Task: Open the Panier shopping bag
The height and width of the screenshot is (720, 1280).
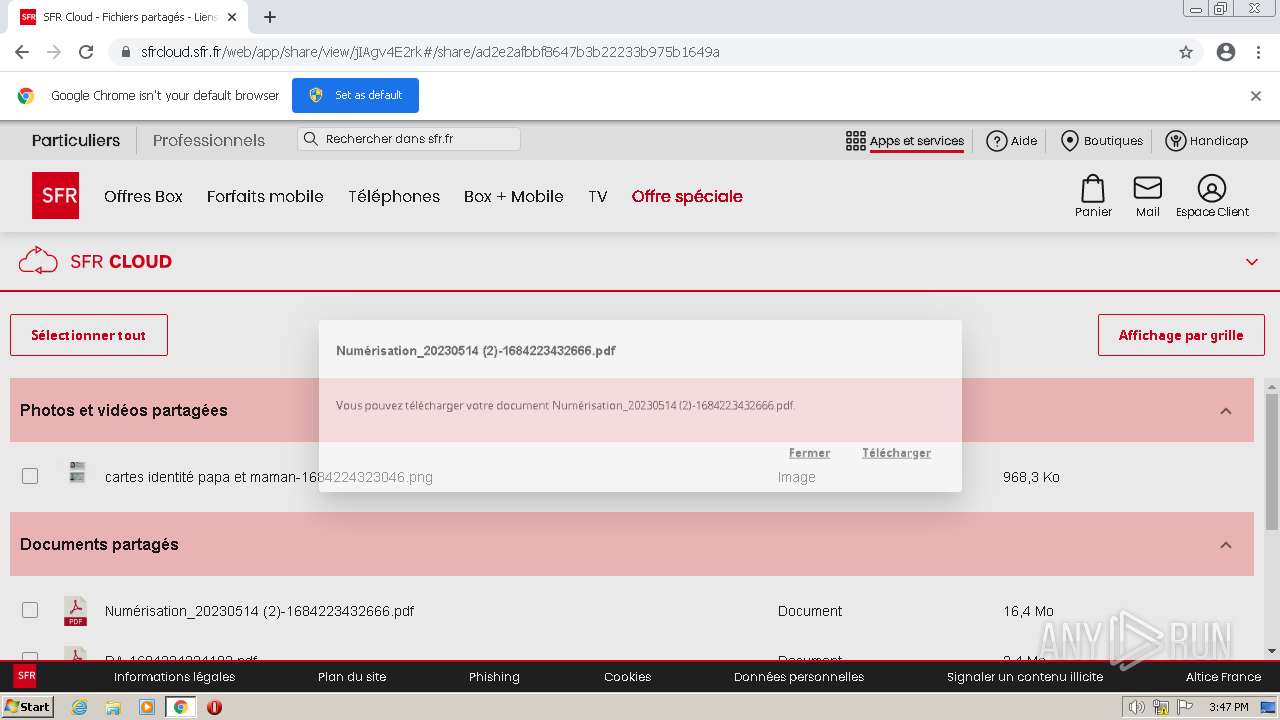Action: (1093, 196)
